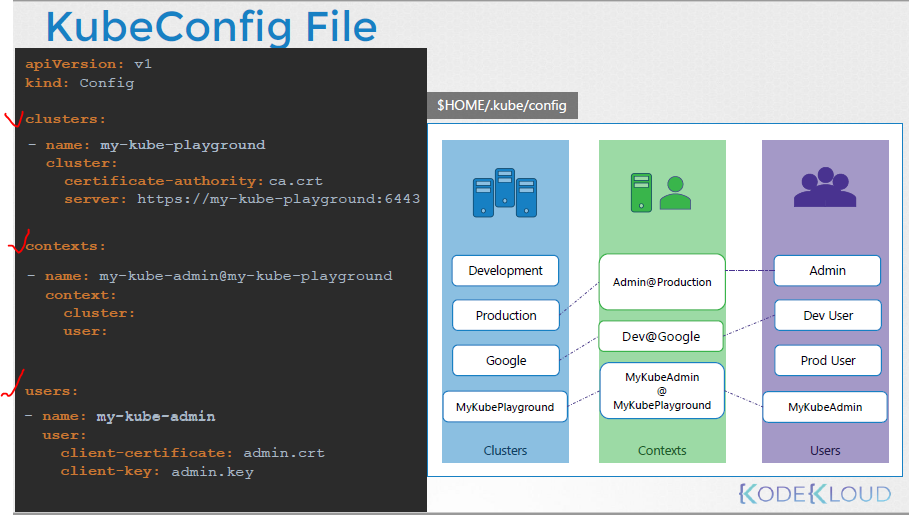The width and height of the screenshot is (909, 515).
Task: Click the 'apiVersion: v1' line
Action: click(x=88, y=64)
